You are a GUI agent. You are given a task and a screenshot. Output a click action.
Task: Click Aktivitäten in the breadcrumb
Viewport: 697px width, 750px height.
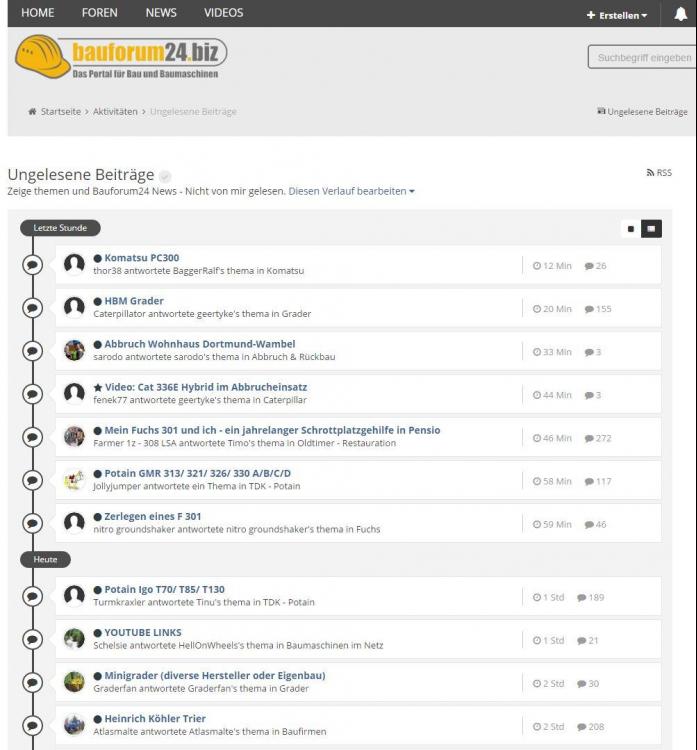(x=115, y=111)
